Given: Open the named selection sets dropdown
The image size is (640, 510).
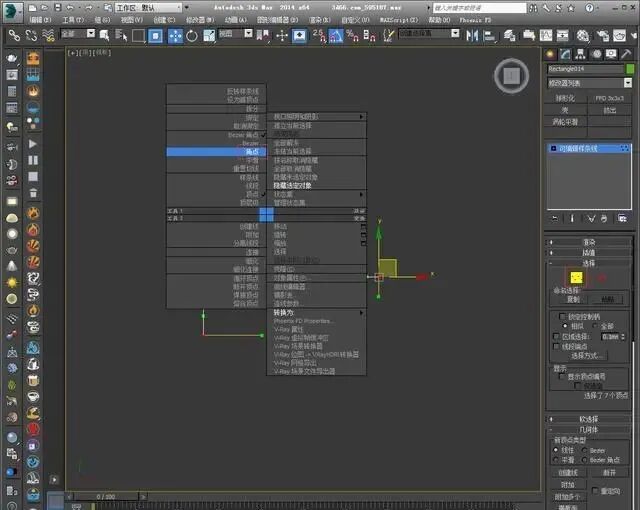Looking at the screenshot, I should [429, 33].
